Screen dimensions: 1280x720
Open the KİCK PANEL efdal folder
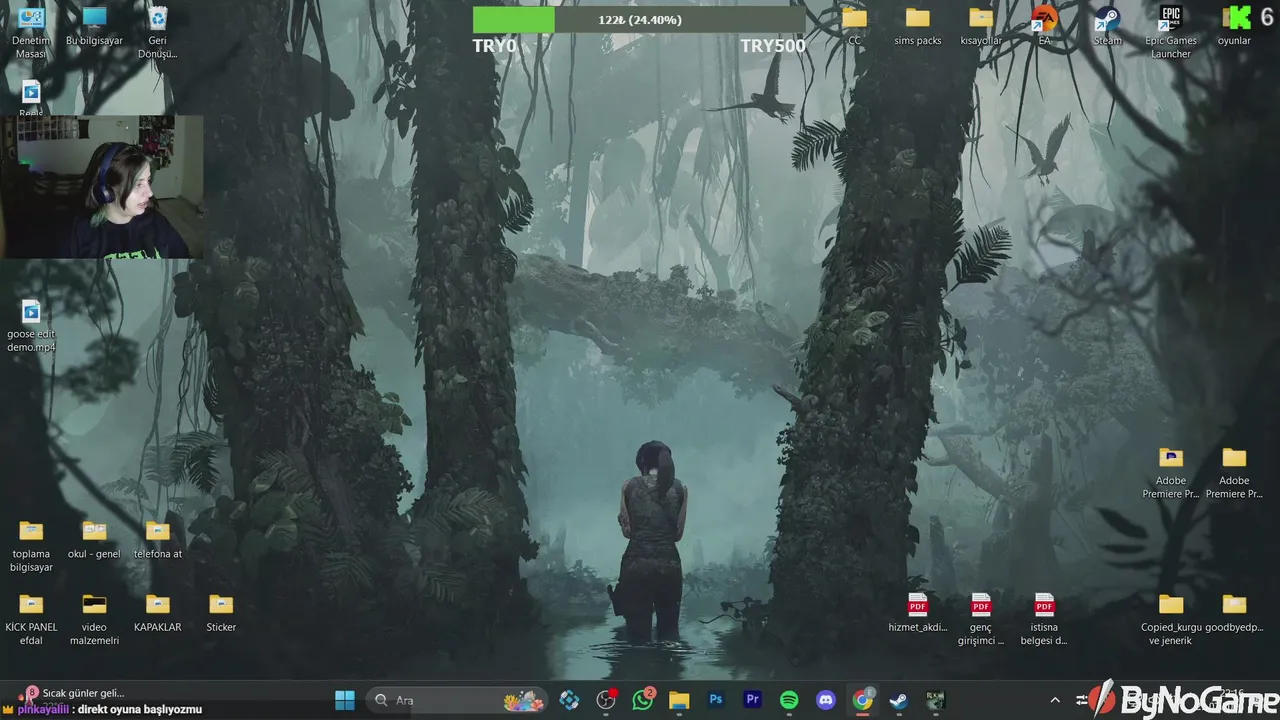[31, 619]
